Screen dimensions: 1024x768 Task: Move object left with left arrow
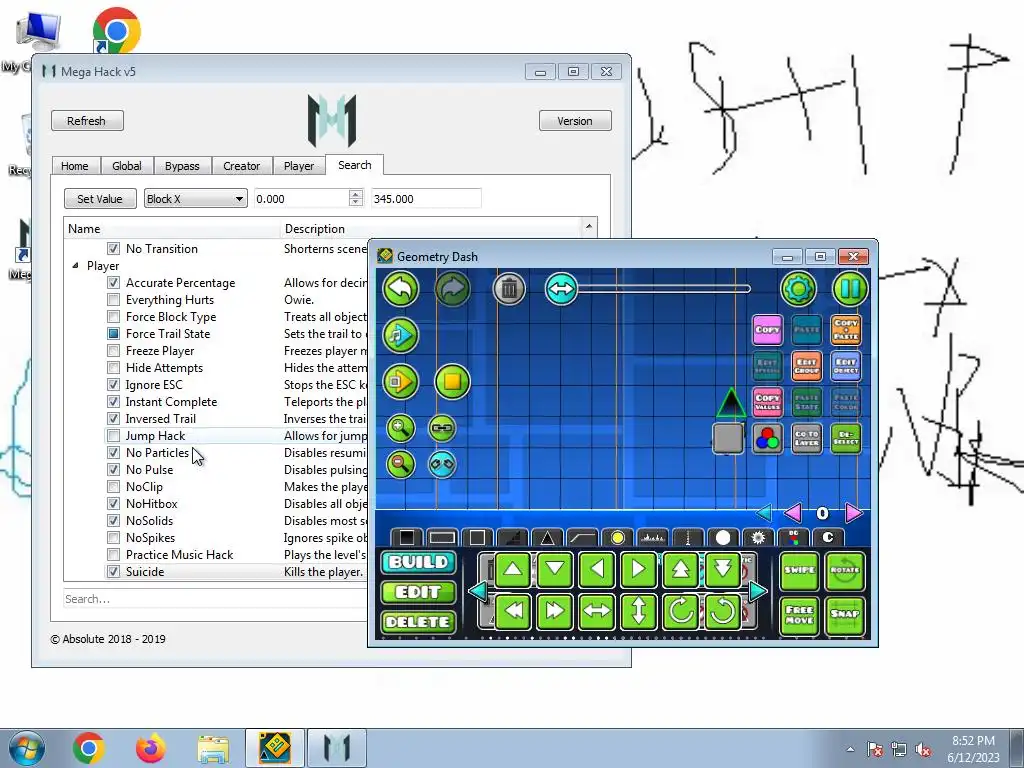click(596, 569)
